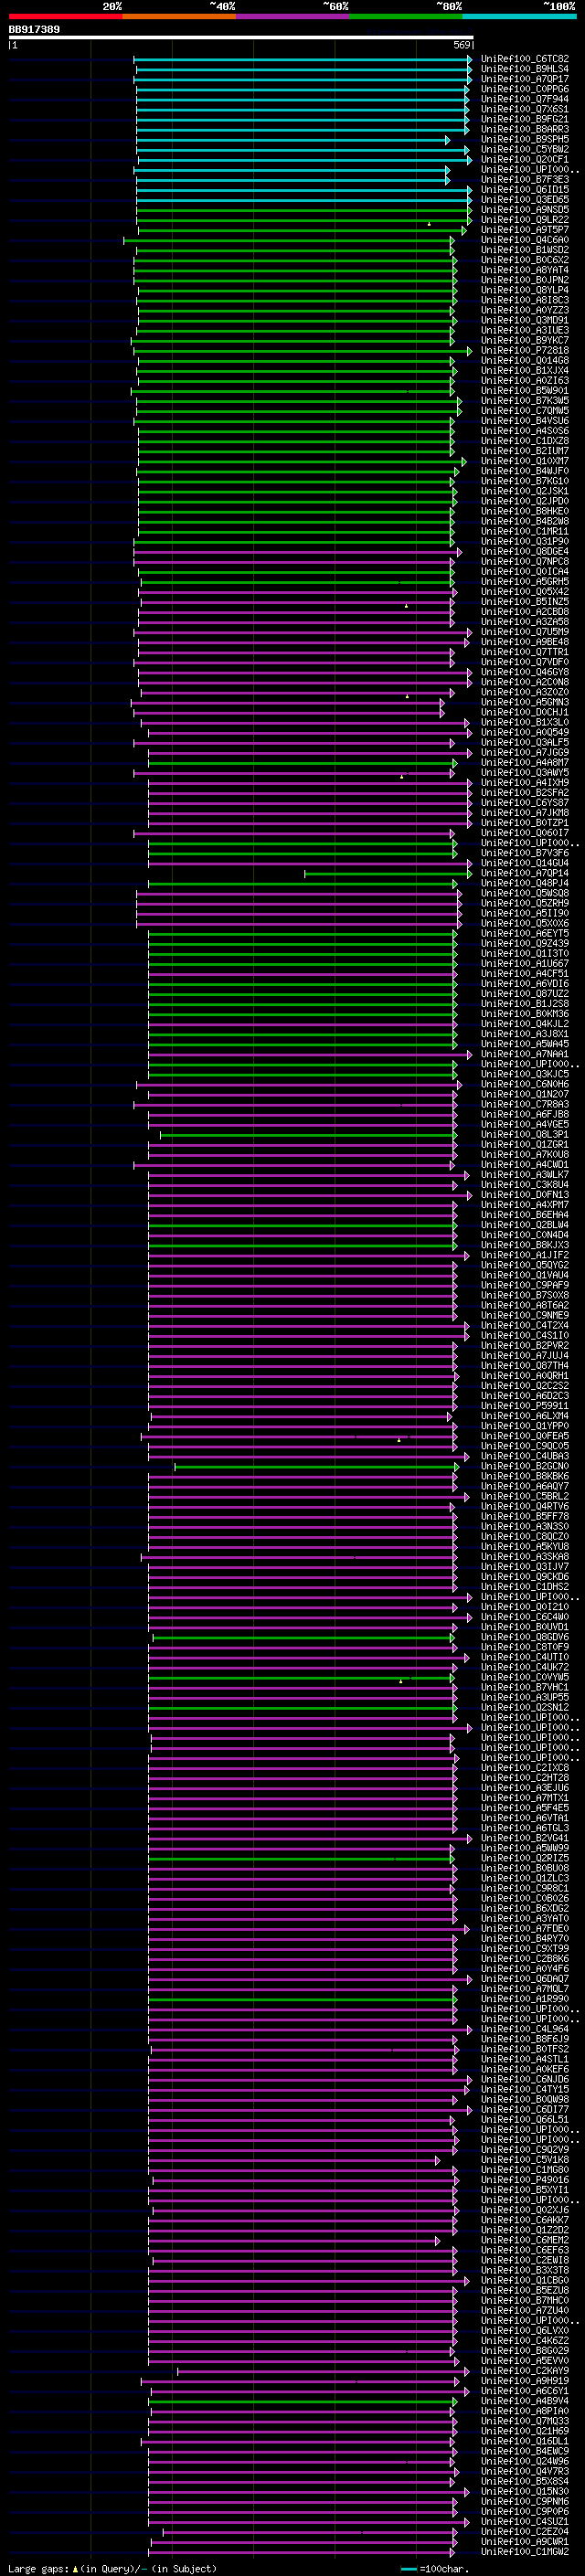The height and width of the screenshot is (2576, 585).
Task: Select hit label UniRef100_Q3KJC5
Action: 525,1074
